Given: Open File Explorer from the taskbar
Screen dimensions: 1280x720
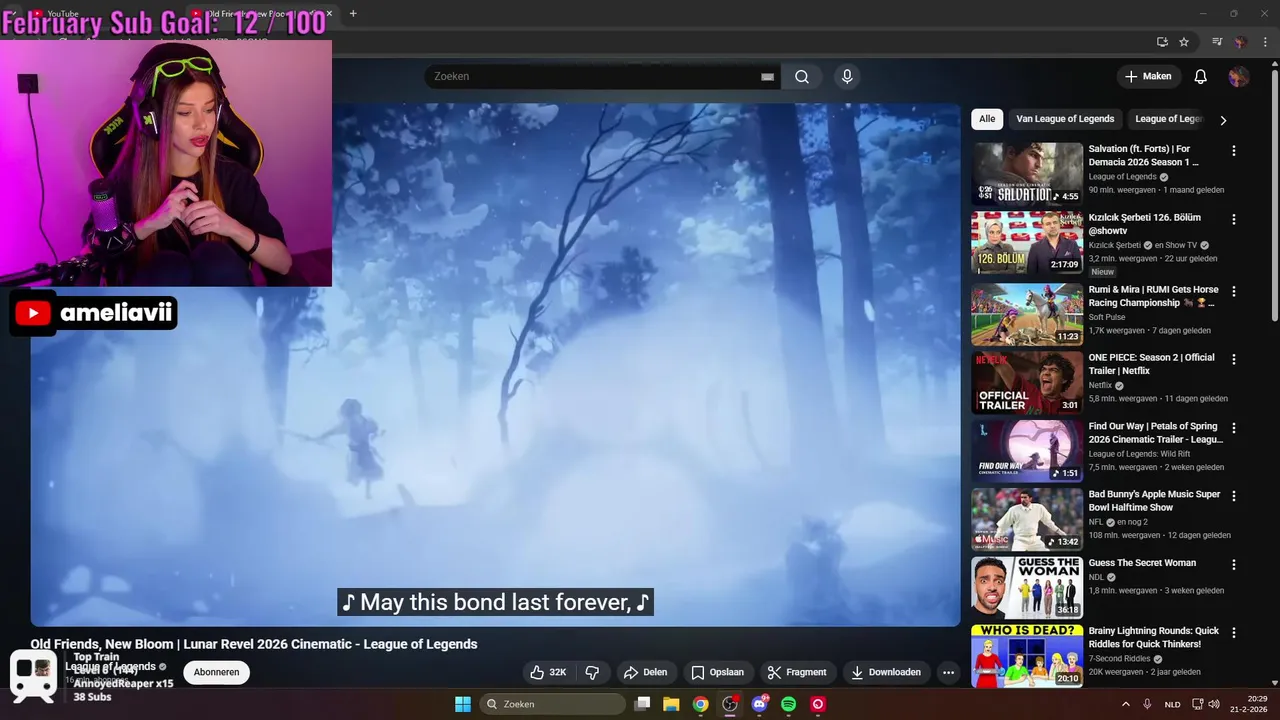Looking at the screenshot, I should pos(671,704).
